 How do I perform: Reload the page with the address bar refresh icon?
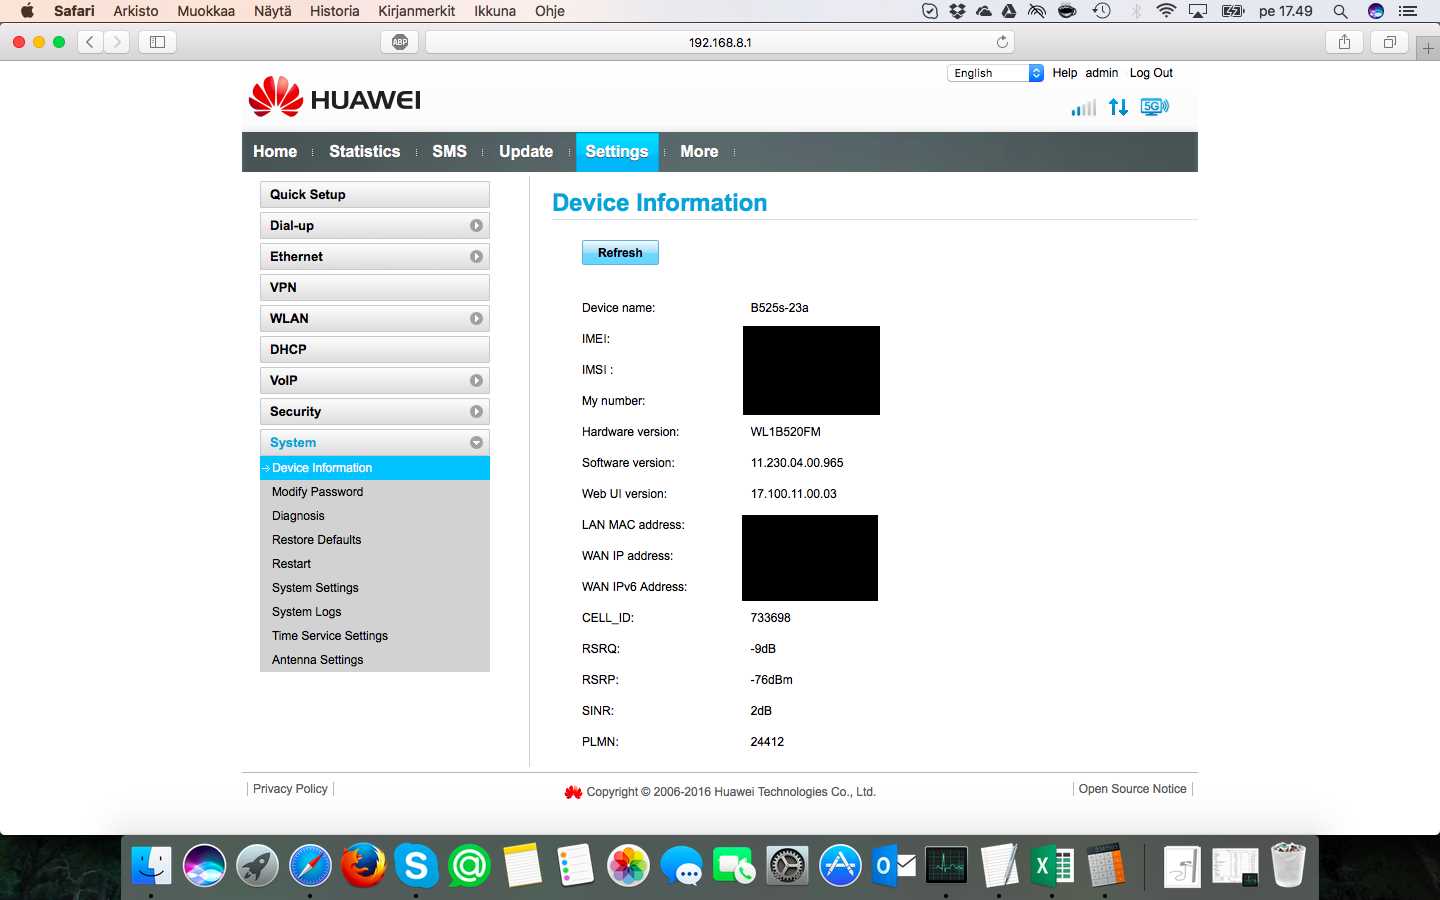tap(1002, 42)
